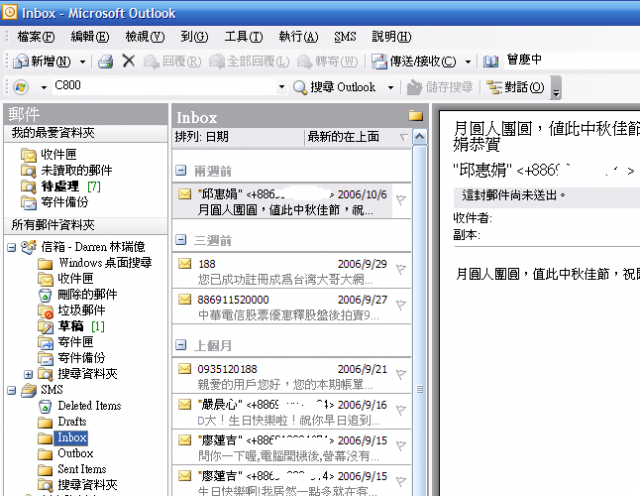Collapse 信箱 - Darren 林瑞億 tree
This screenshot has width=640, height=496.
[11, 247]
